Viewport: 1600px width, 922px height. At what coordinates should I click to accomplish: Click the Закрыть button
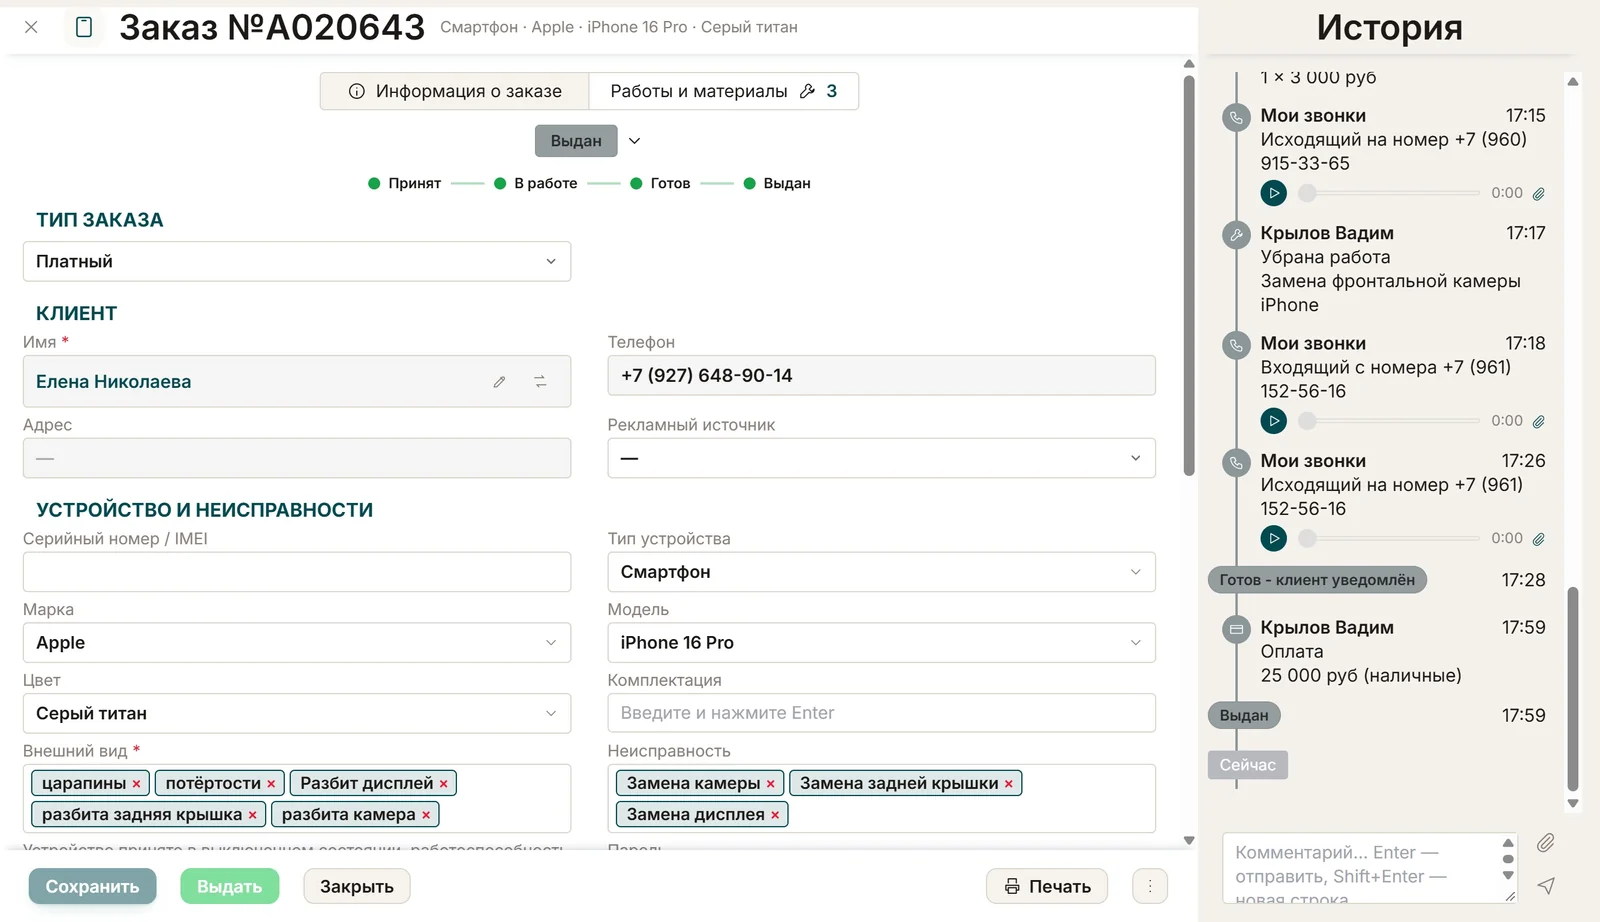click(357, 886)
